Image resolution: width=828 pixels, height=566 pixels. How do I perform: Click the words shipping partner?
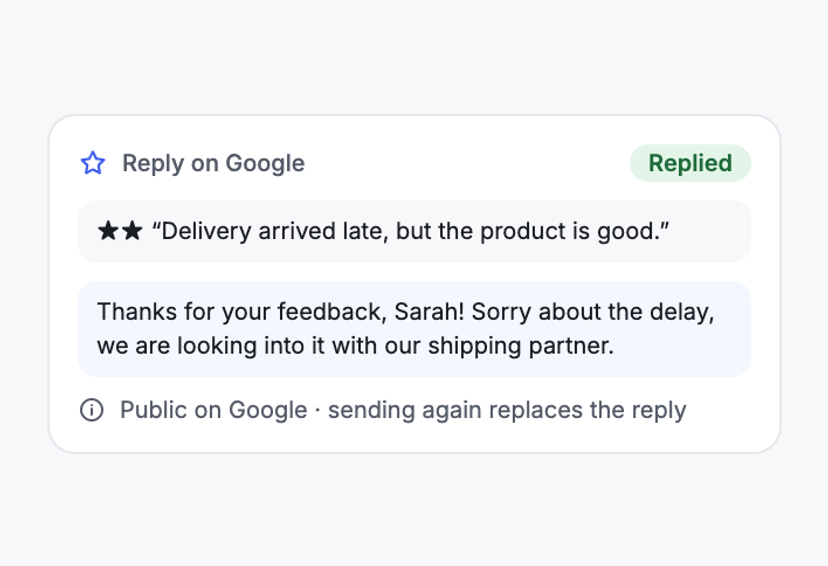(521, 346)
